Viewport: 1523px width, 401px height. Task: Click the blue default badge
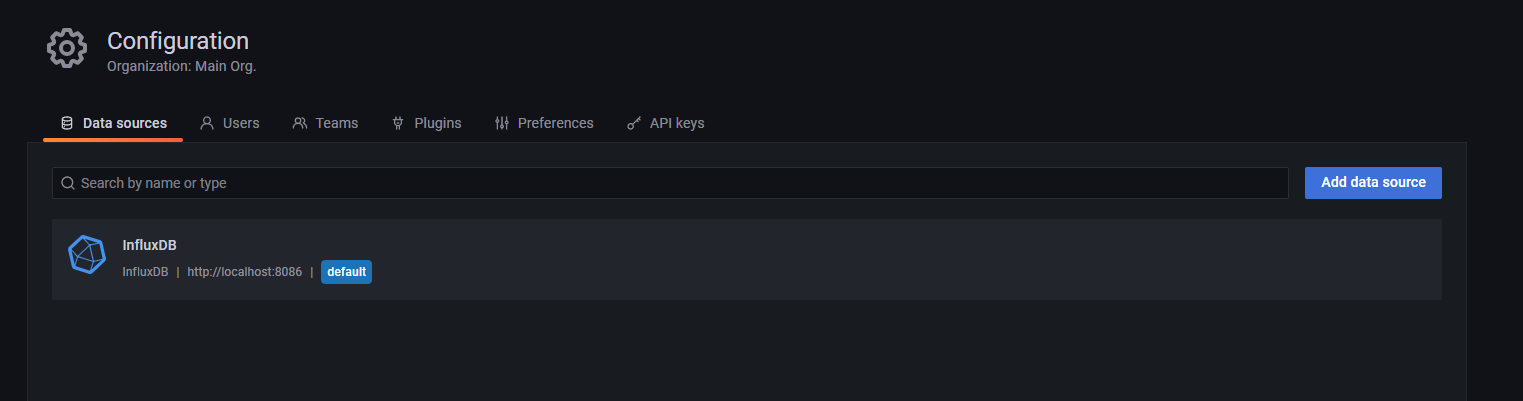(346, 272)
